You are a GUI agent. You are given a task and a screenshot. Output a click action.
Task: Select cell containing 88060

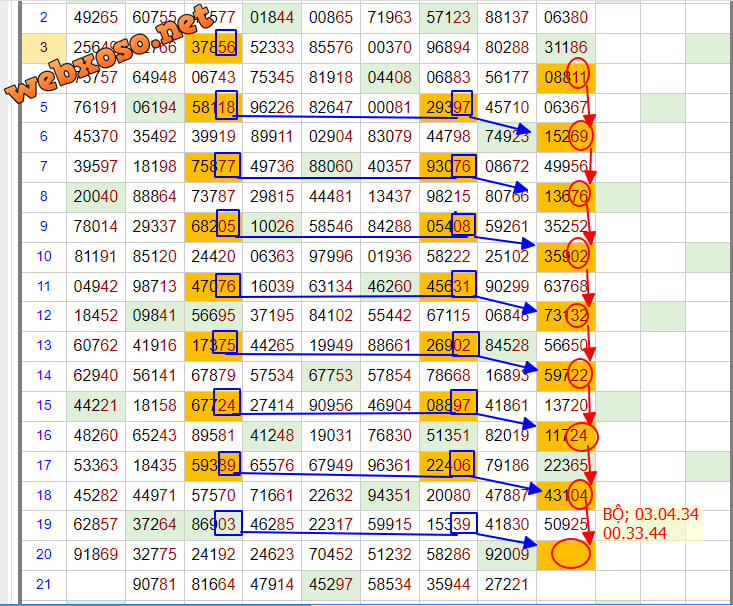[x=331, y=166]
